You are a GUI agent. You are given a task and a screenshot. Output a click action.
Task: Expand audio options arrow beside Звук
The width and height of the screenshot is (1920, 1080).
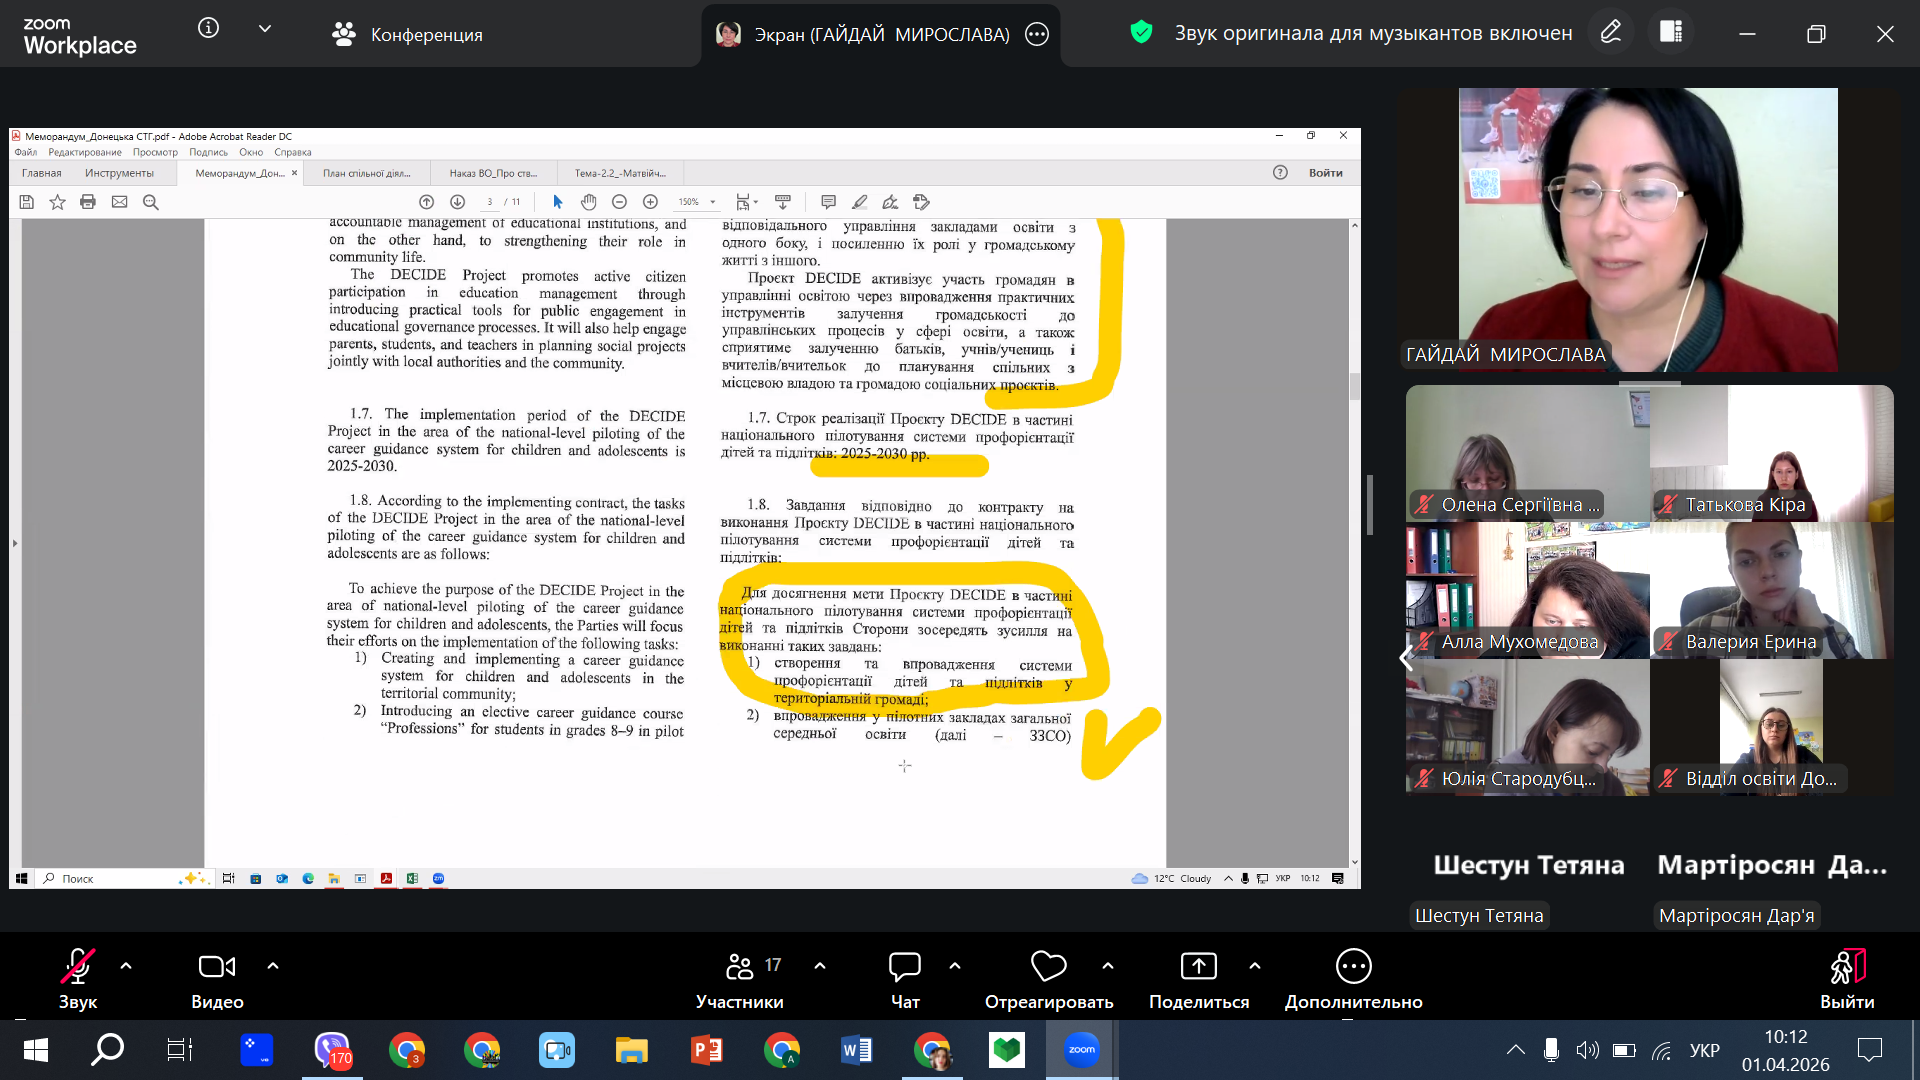[126, 966]
